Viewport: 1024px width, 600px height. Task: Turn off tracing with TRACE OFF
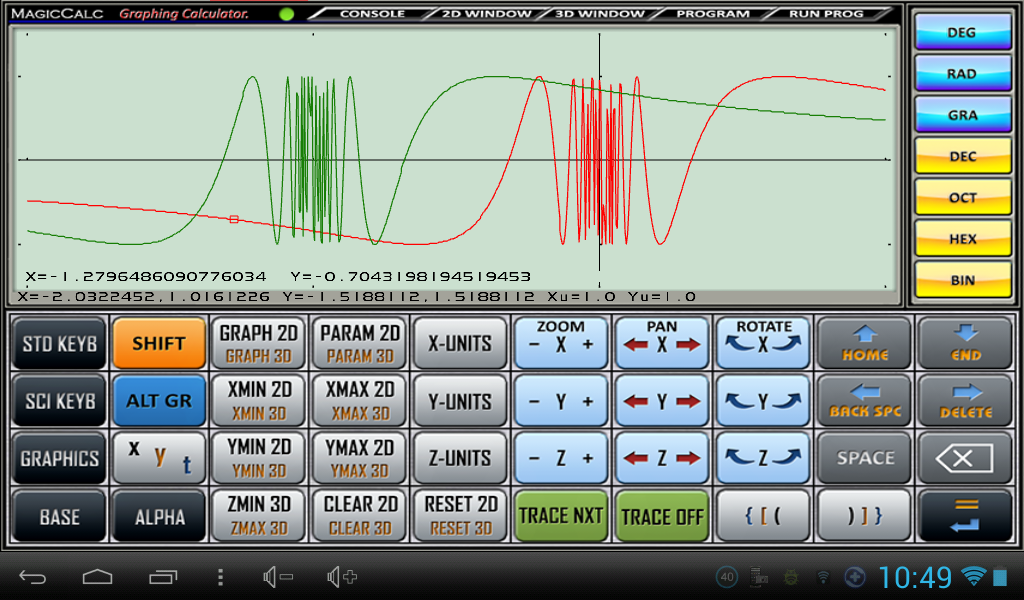661,516
